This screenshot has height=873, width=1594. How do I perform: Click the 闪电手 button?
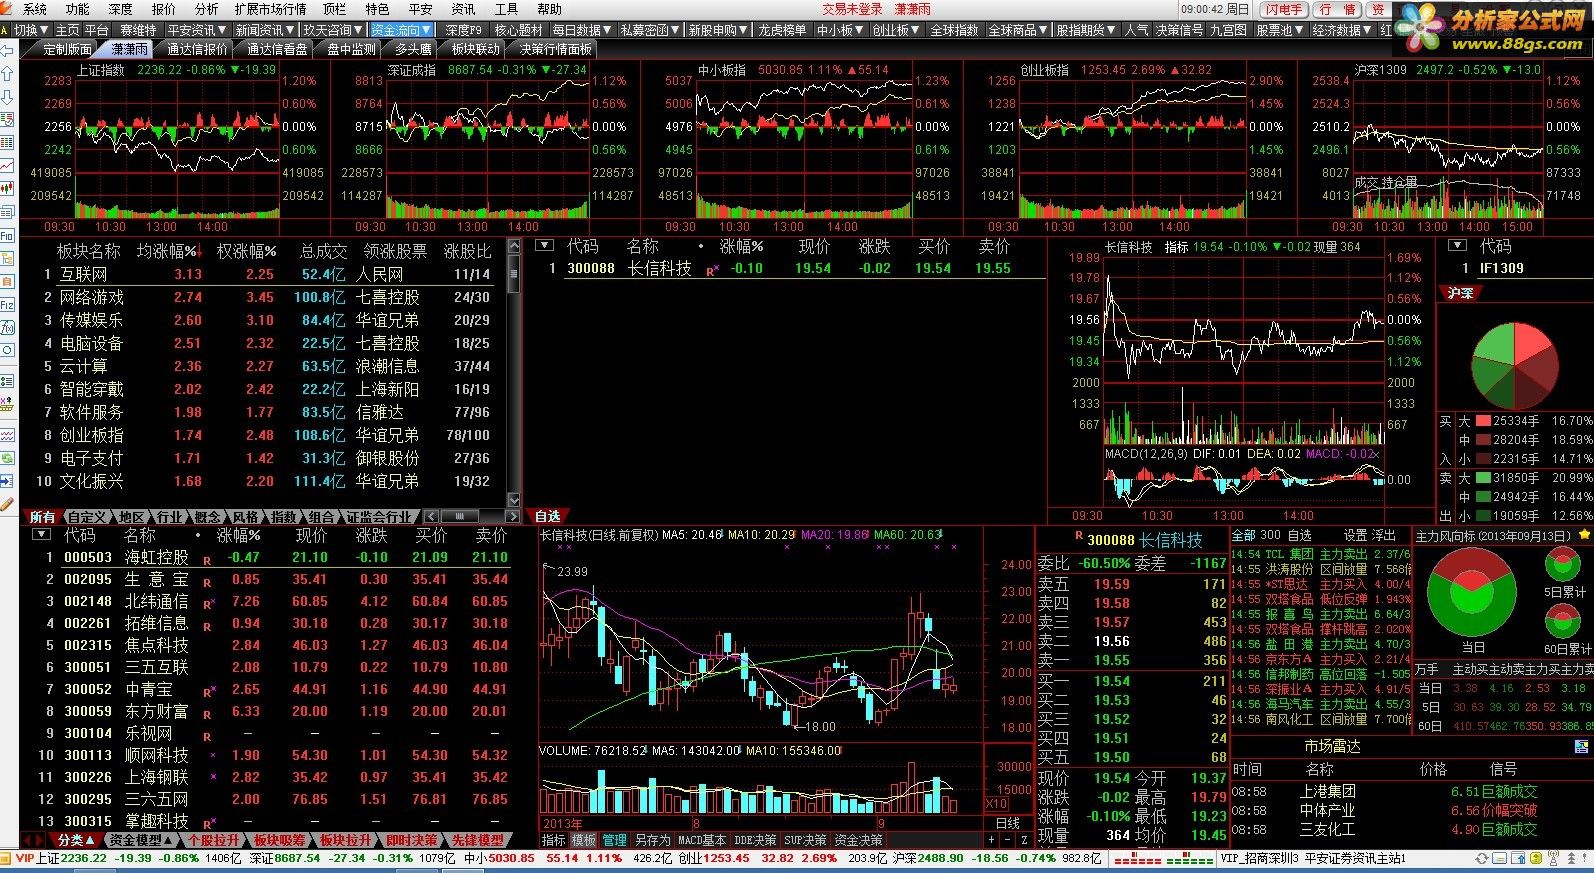pyautogui.click(x=1283, y=9)
